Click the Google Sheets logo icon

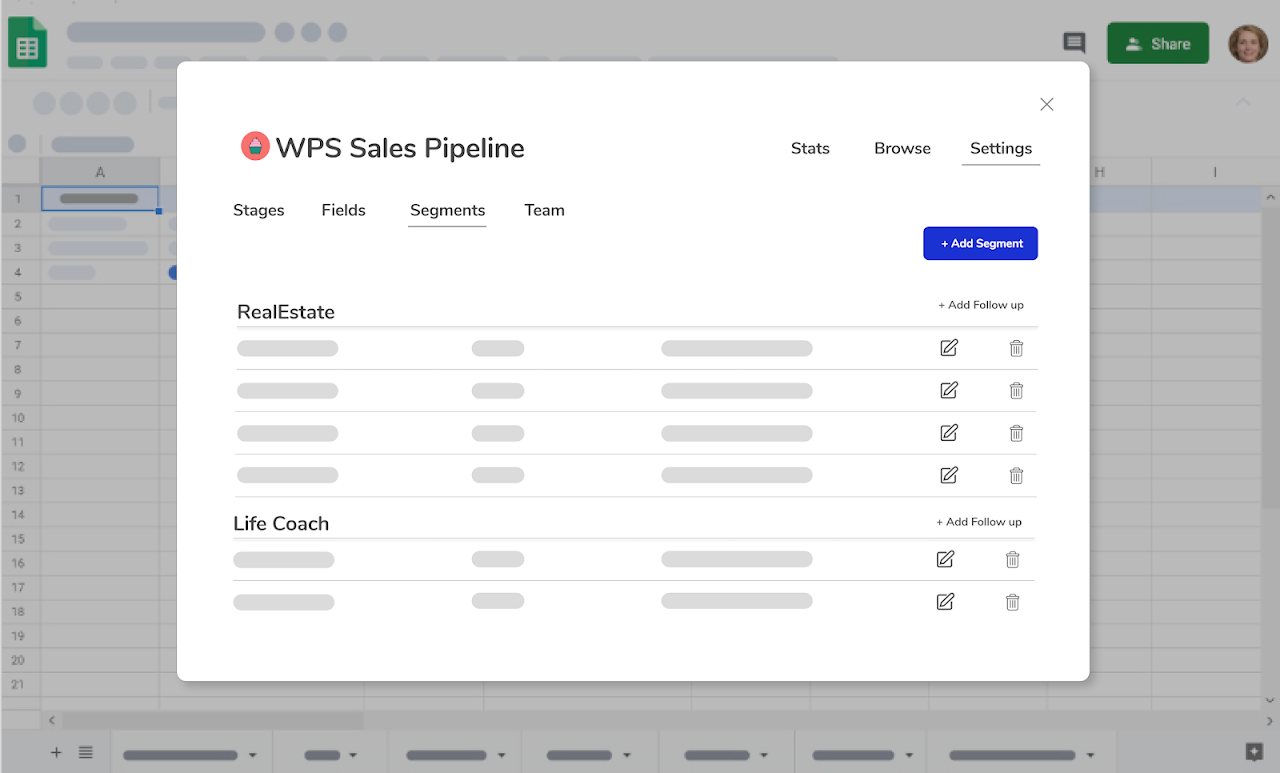(27, 45)
